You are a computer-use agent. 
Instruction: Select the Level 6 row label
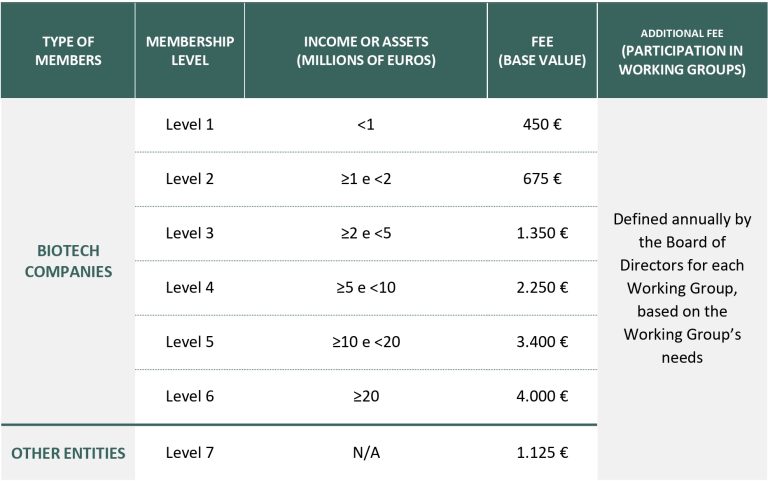pos(190,395)
